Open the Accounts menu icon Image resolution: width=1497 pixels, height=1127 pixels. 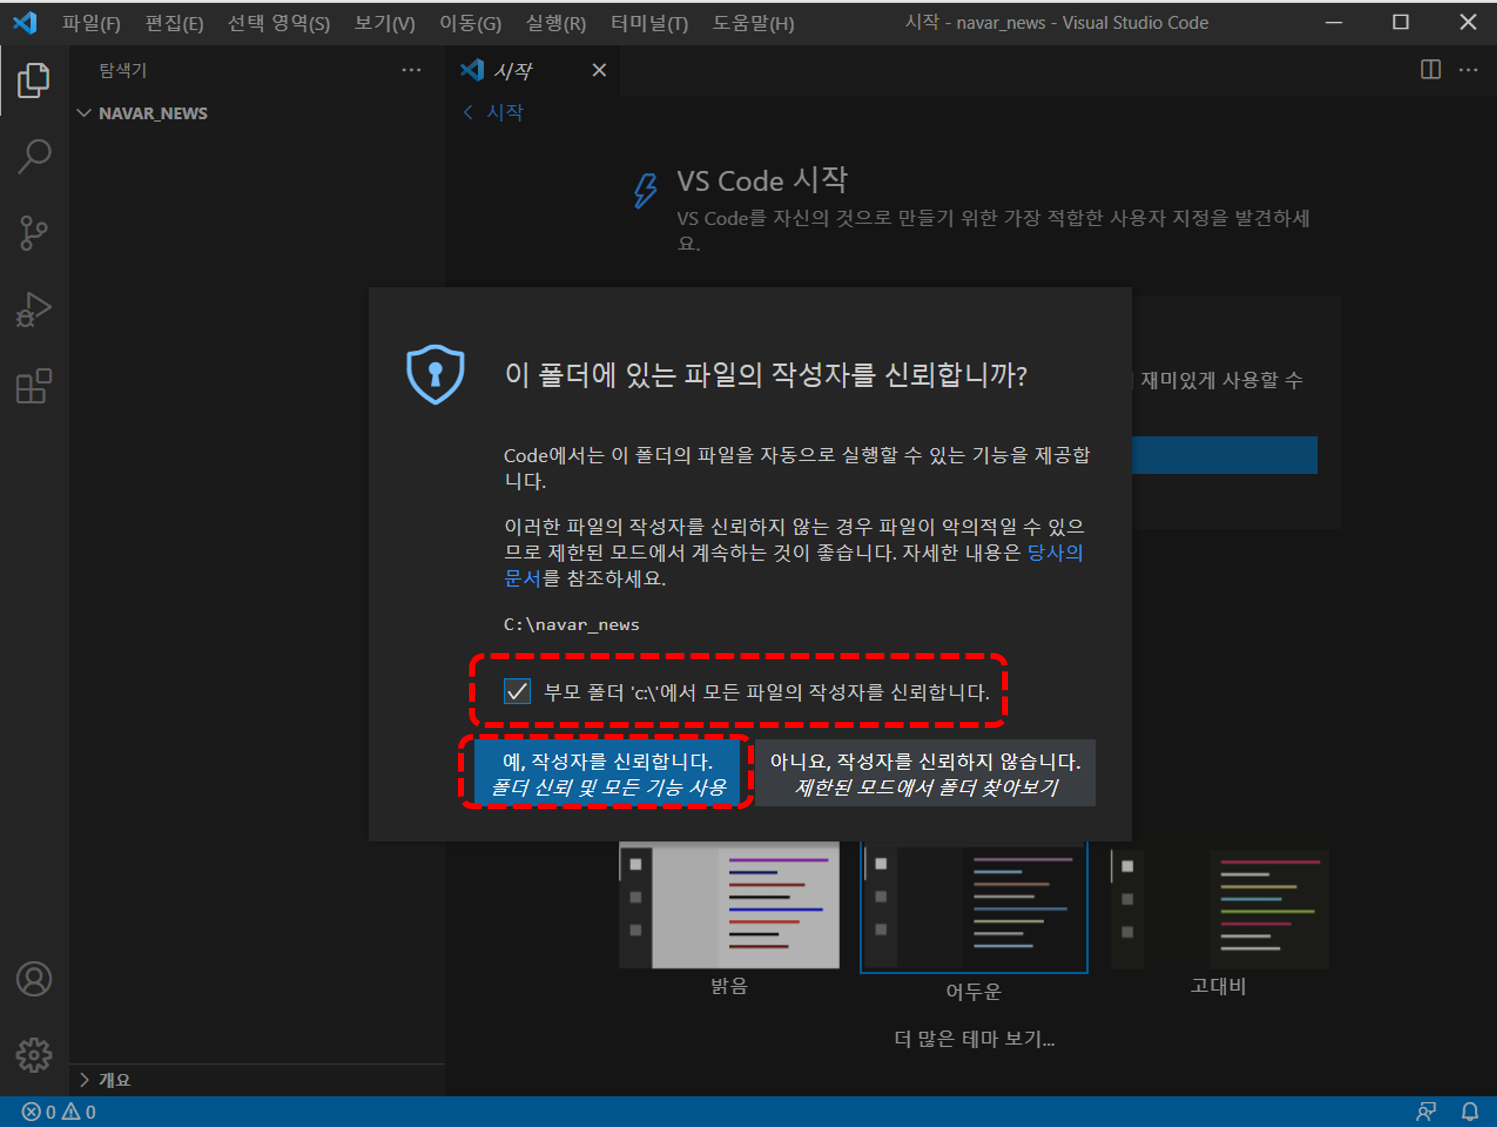tap(34, 979)
